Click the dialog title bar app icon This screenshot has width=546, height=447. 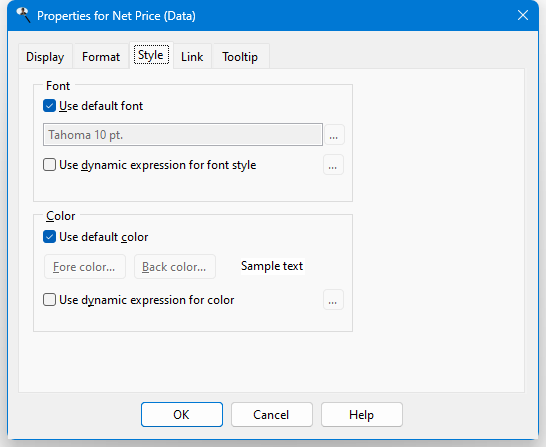[23, 15]
